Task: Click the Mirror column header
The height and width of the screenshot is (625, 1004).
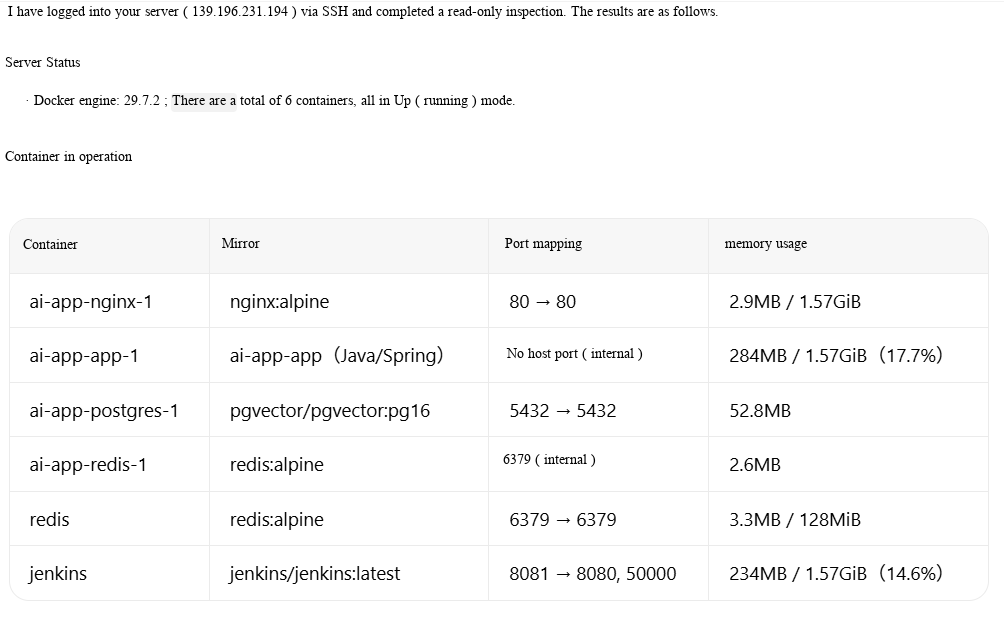Action: (x=240, y=243)
